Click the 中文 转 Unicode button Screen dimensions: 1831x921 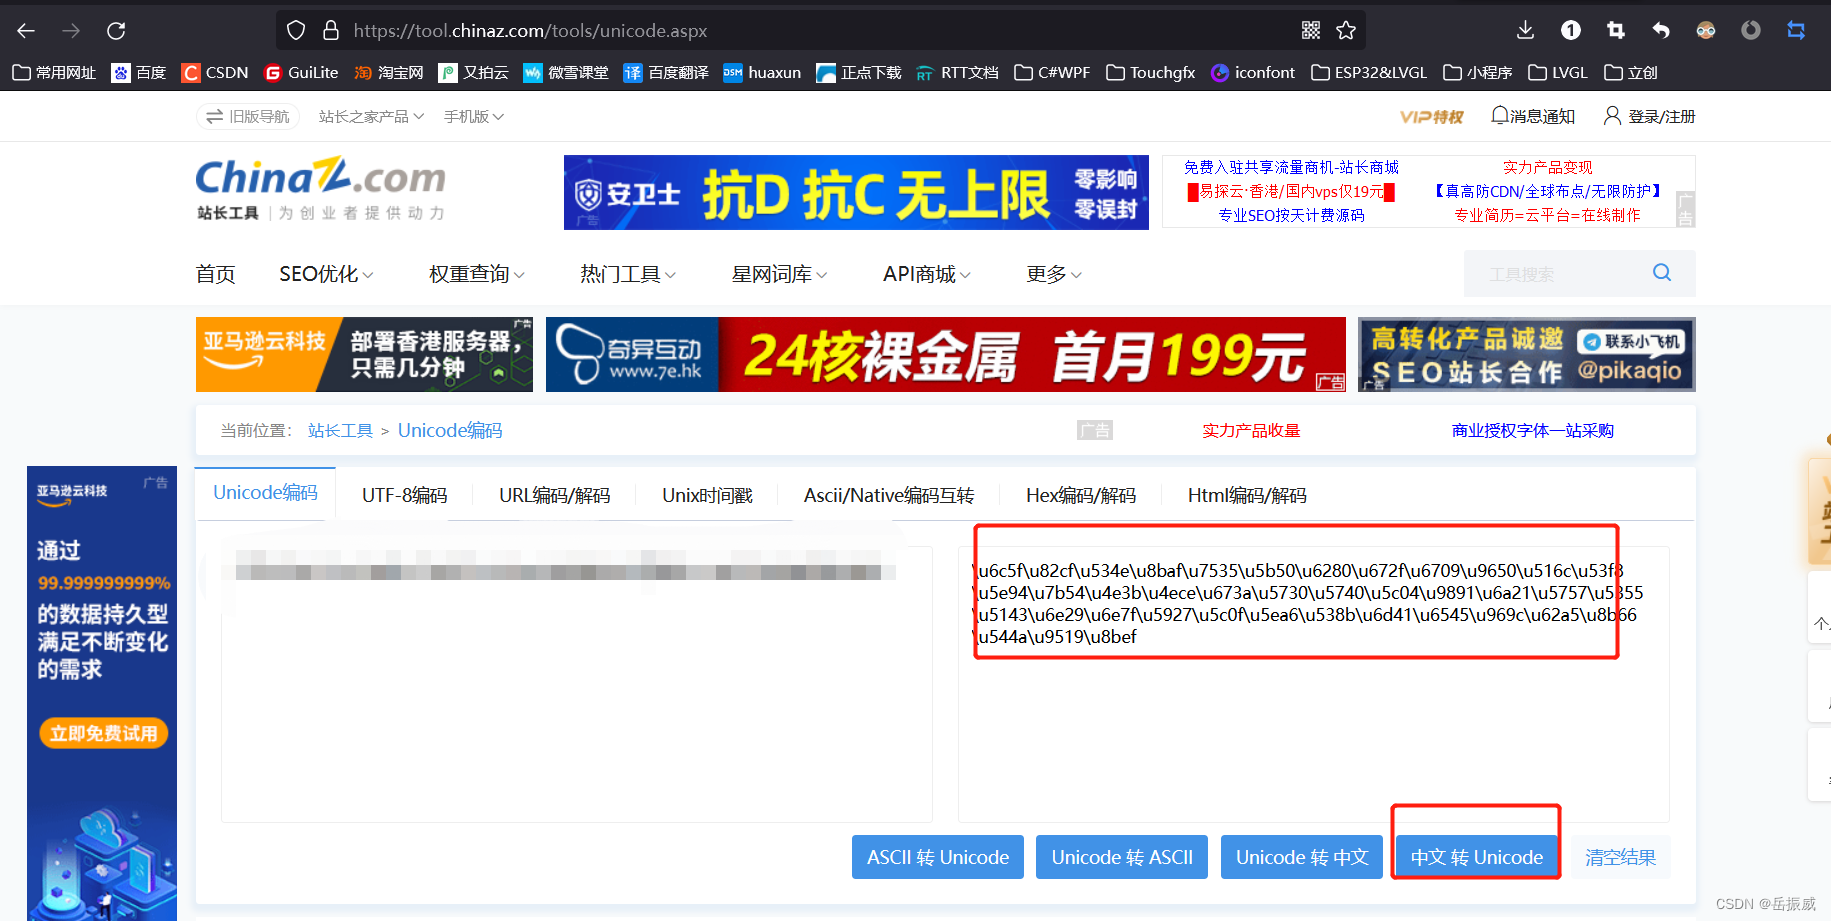[1475, 857]
